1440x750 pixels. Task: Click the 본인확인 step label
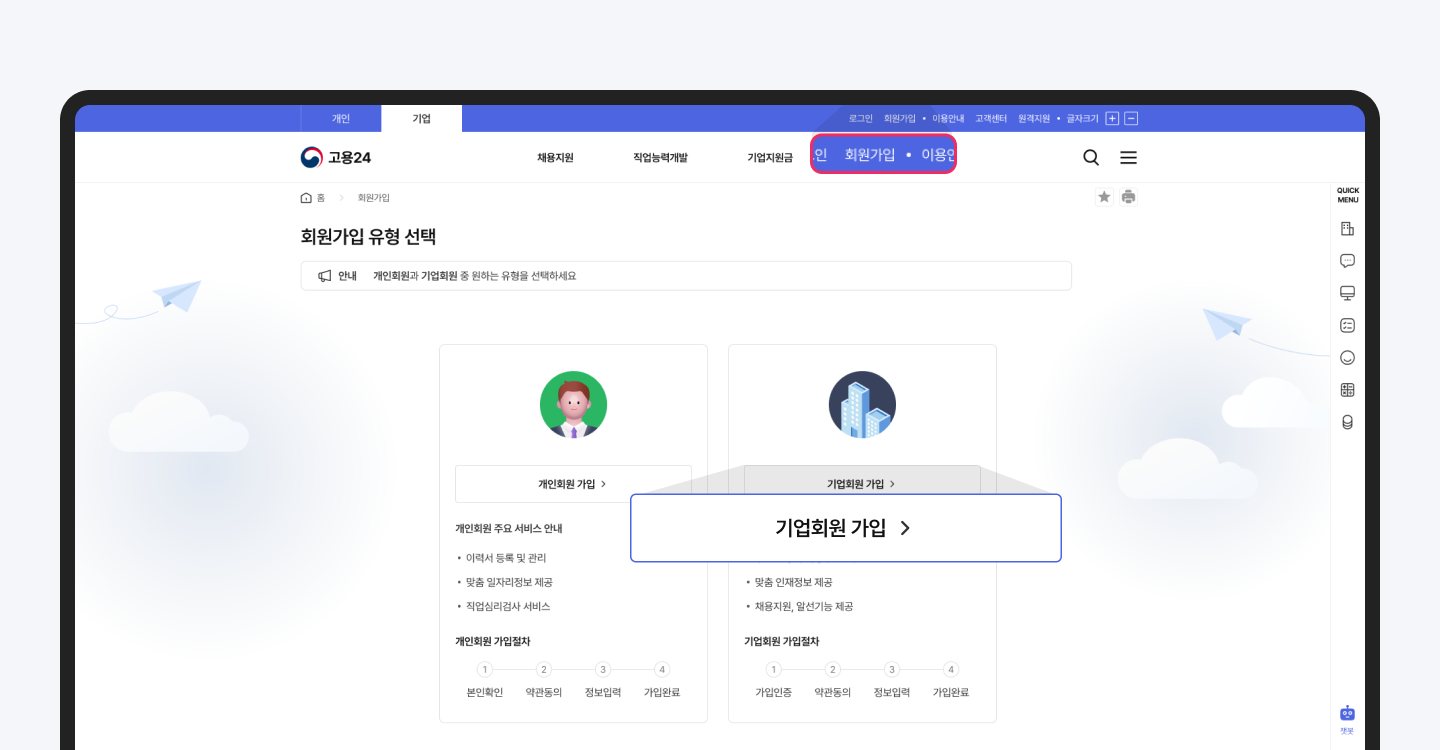[x=485, y=692]
